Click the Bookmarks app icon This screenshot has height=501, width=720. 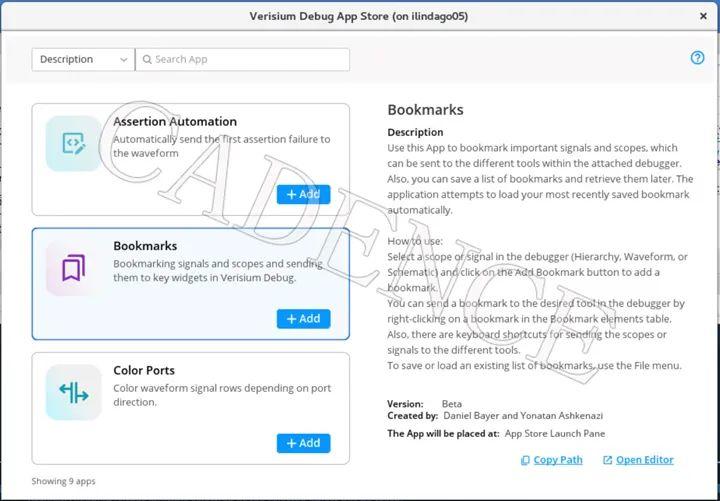pyautogui.click(x=73, y=268)
